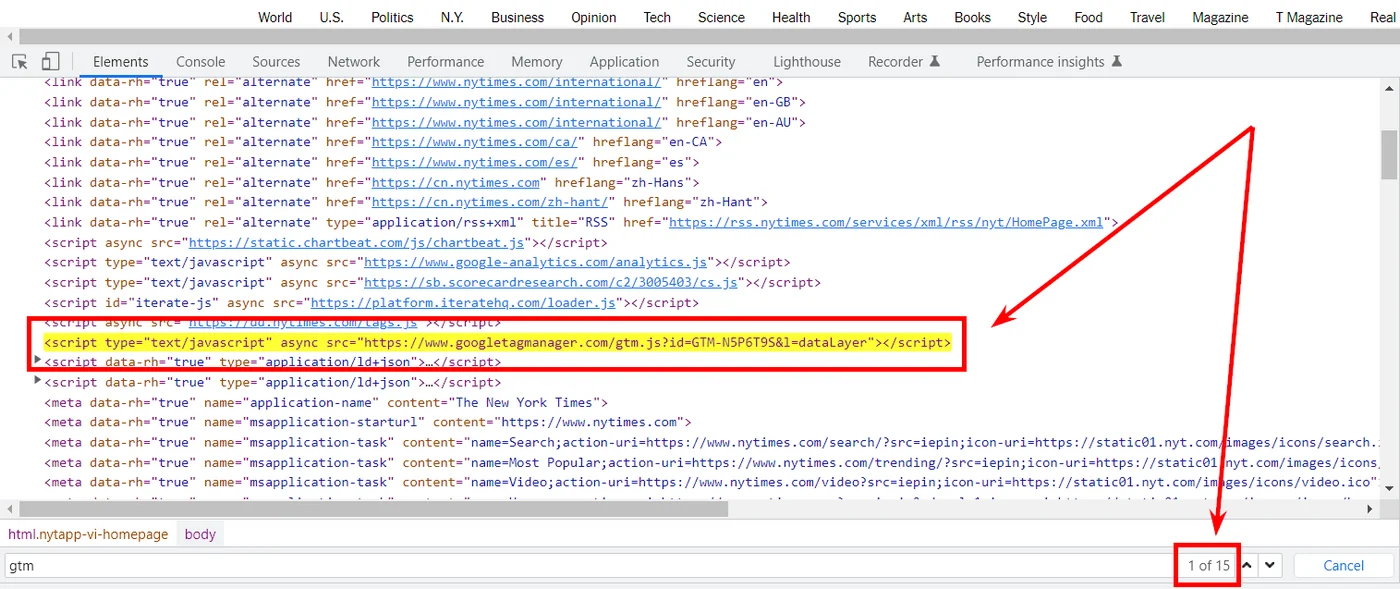Open the Performance tab
The image size is (1400, 589).
(x=446, y=62)
